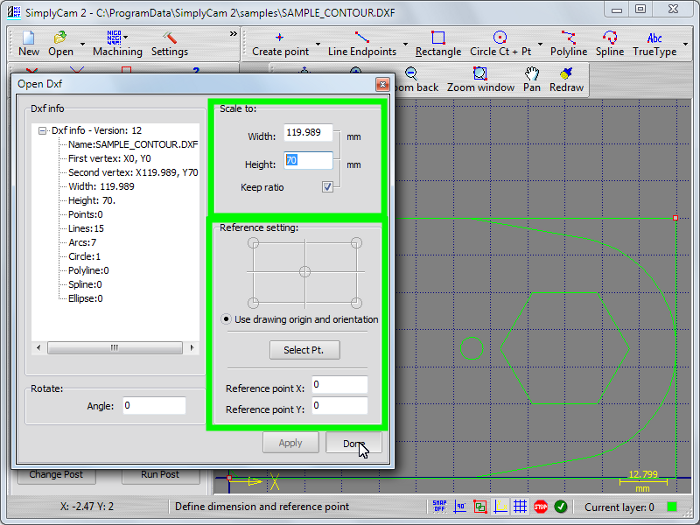
Task: Open the Machining tool
Action: coord(117,43)
